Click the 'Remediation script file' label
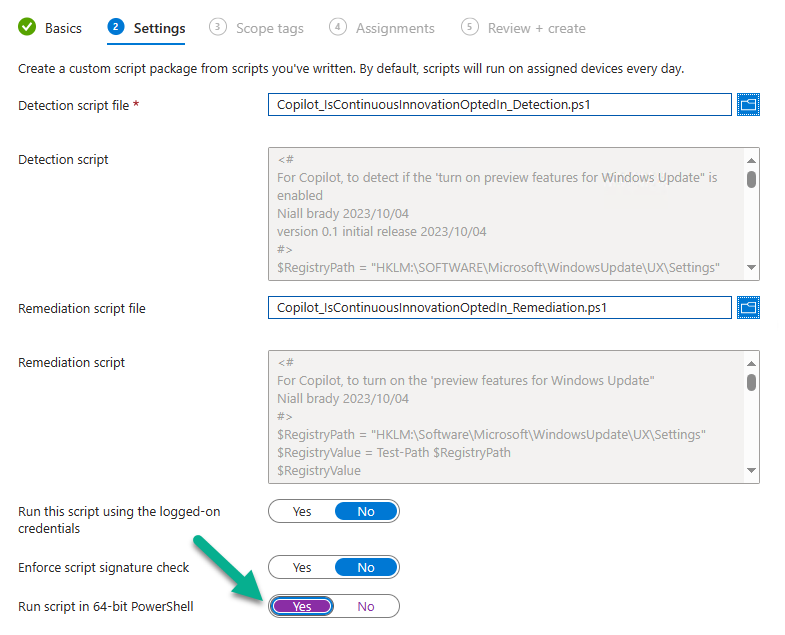 (x=82, y=308)
